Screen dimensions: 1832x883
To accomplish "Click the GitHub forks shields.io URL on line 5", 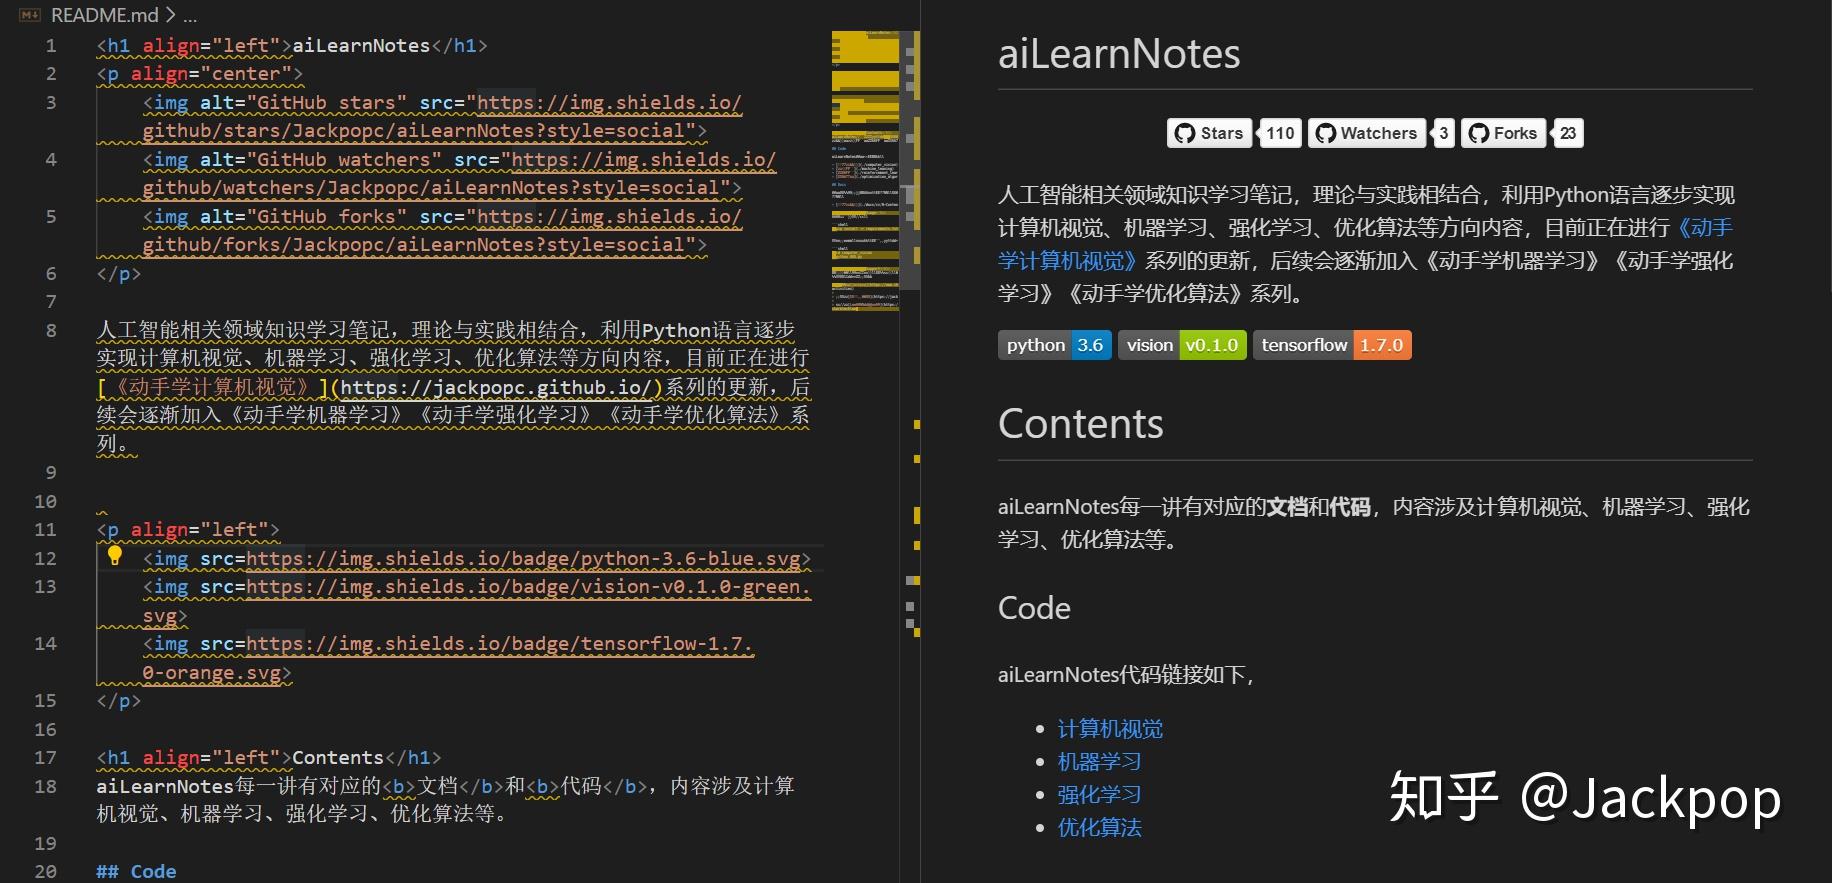I will tap(609, 217).
